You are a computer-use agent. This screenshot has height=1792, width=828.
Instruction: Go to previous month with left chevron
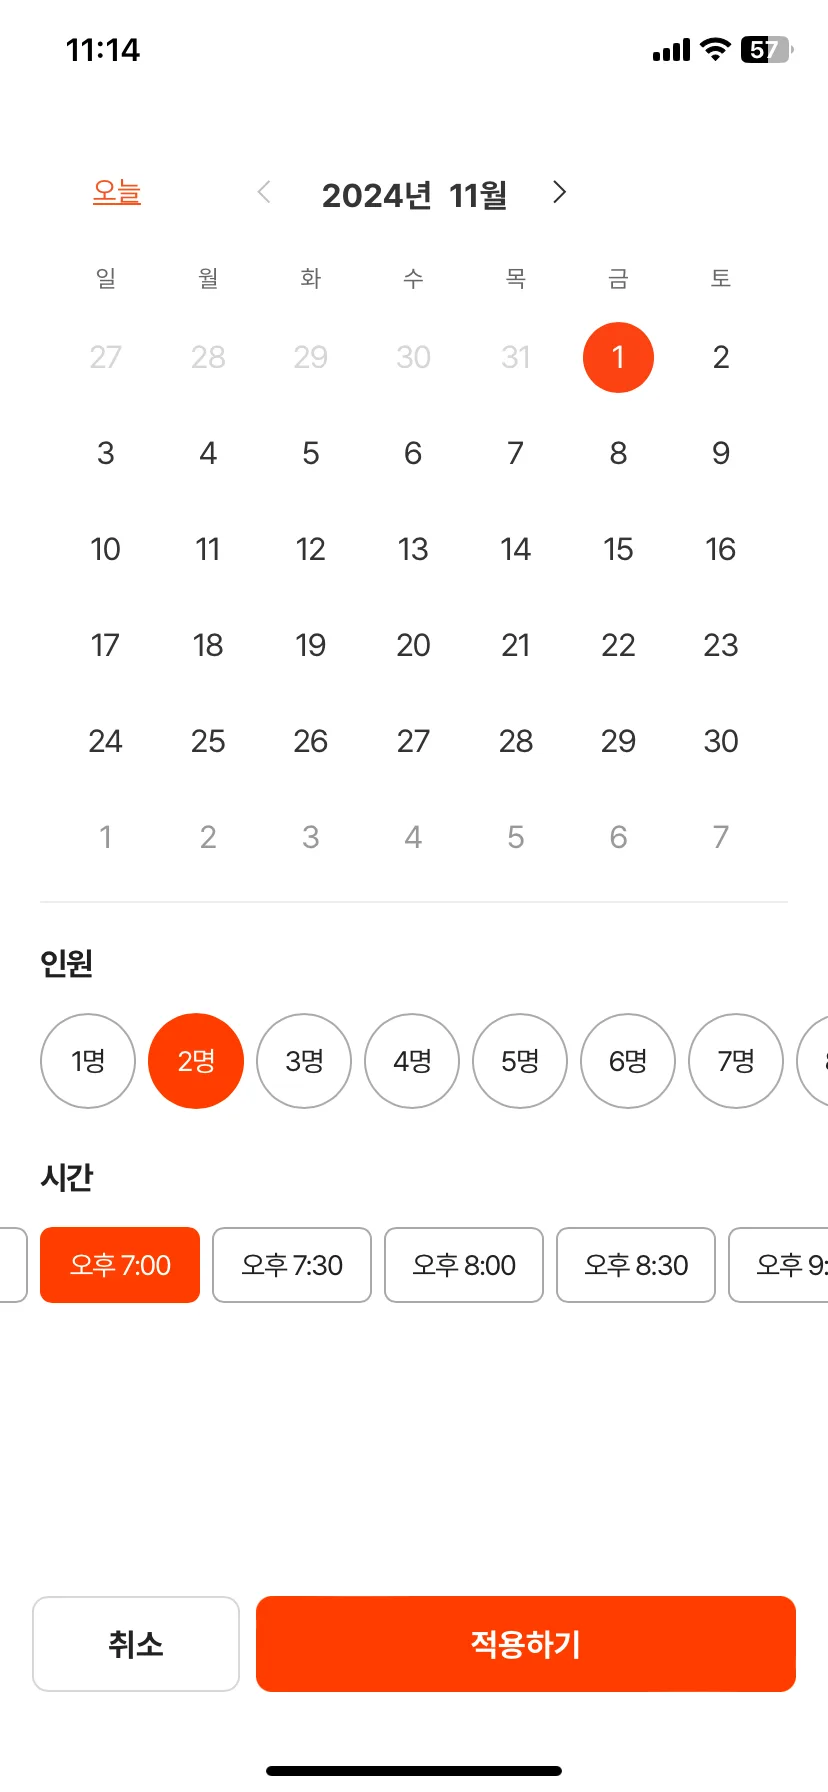[265, 192]
